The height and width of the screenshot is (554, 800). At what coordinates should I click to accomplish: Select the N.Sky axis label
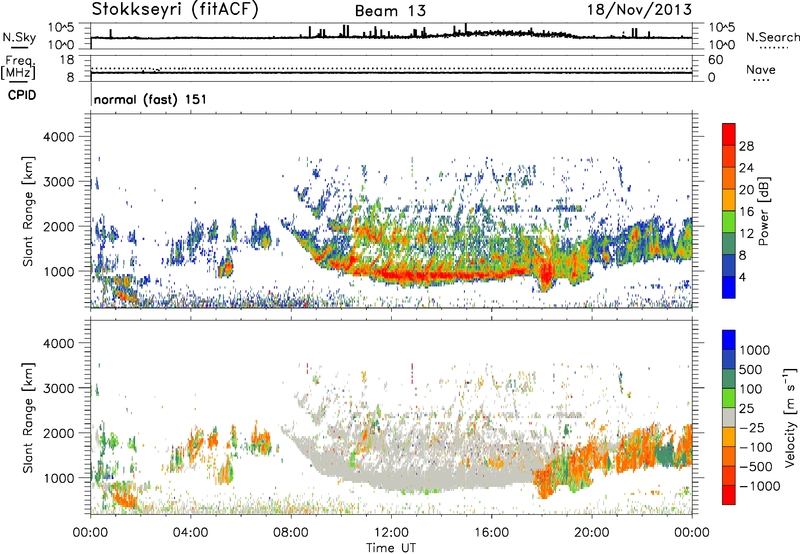pos(19,38)
